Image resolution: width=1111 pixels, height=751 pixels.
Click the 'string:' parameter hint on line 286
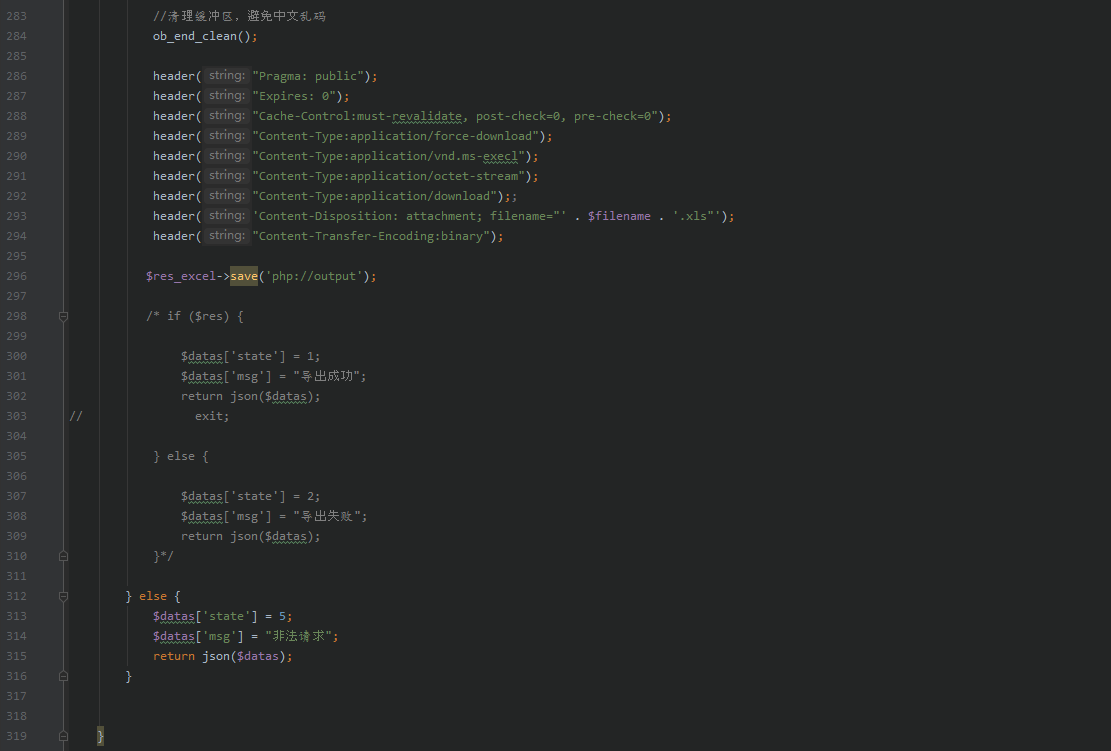click(225, 75)
